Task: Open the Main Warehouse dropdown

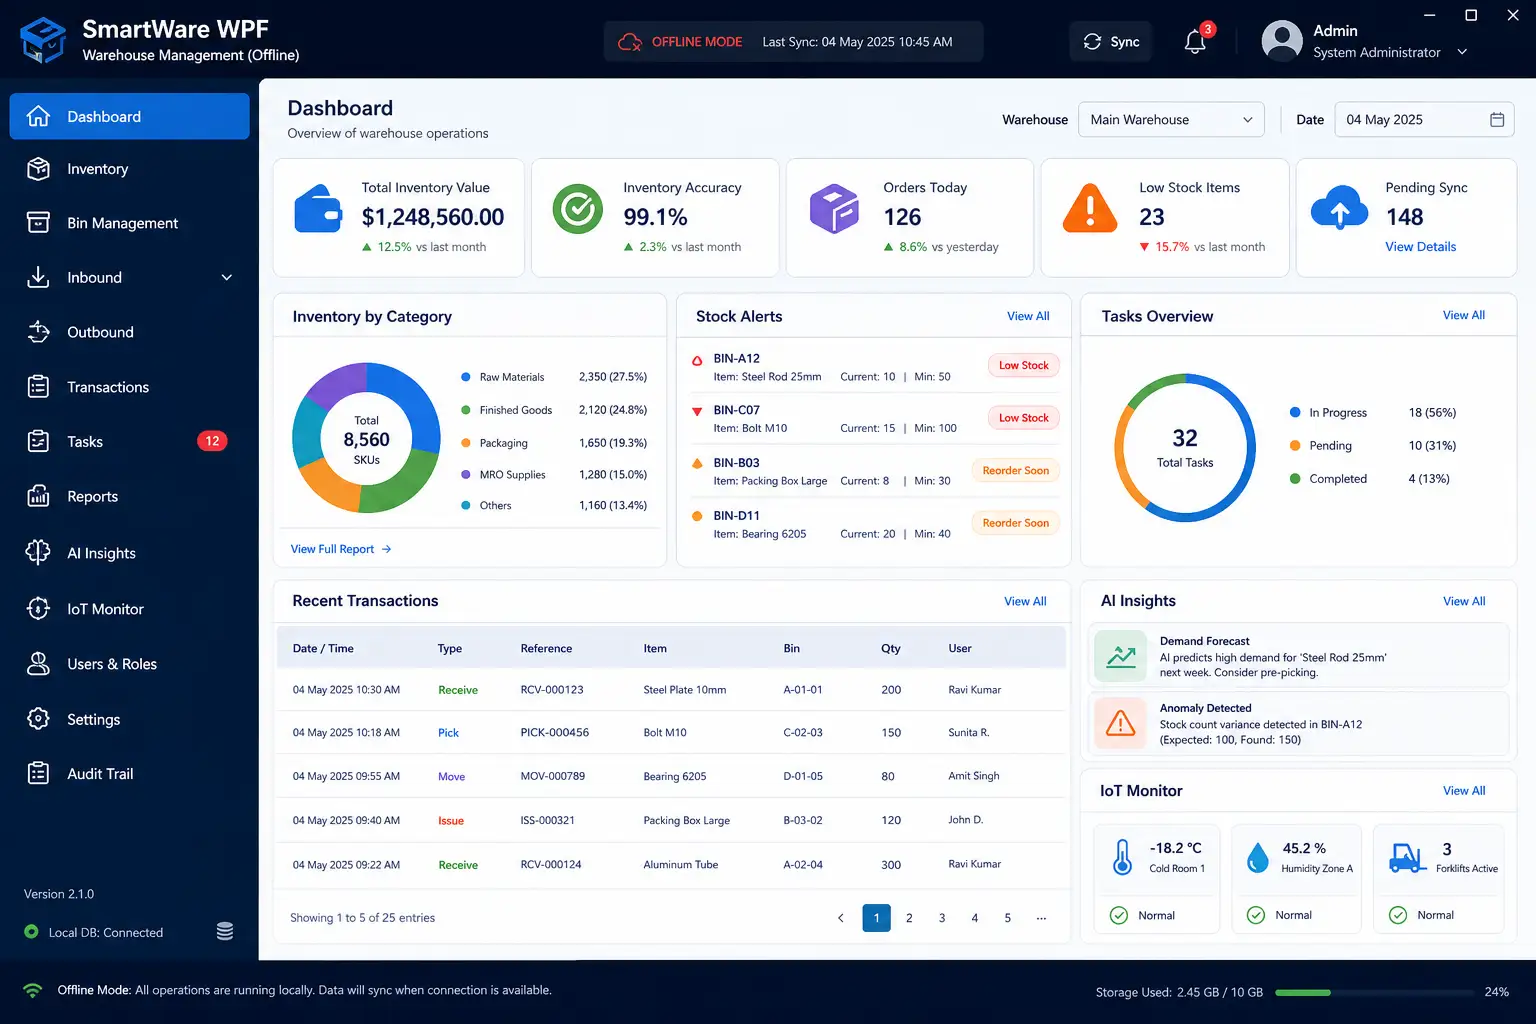Action: tap(1171, 119)
